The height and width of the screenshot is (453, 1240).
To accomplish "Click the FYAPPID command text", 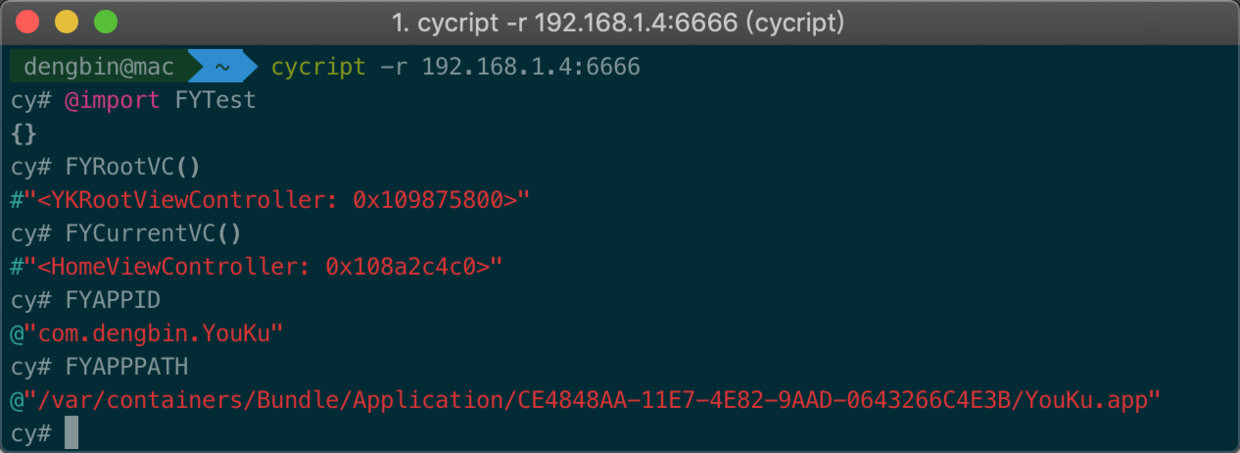I will click(112, 300).
